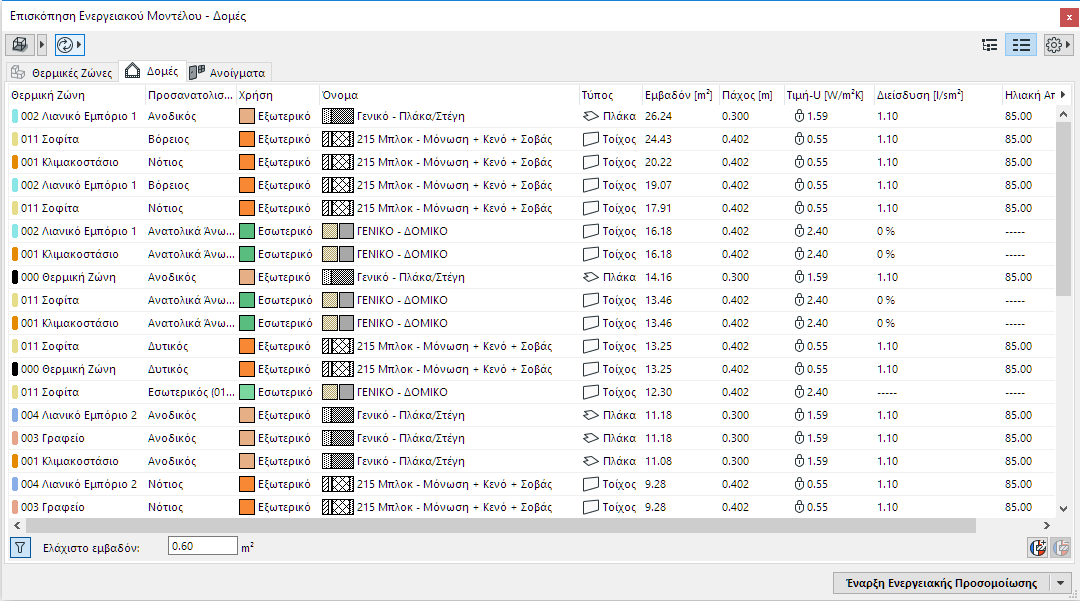
Task: Click blue swatch of 004 Λιανικό Εμπόριο 2 Ανοδικός
Action: [15, 415]
